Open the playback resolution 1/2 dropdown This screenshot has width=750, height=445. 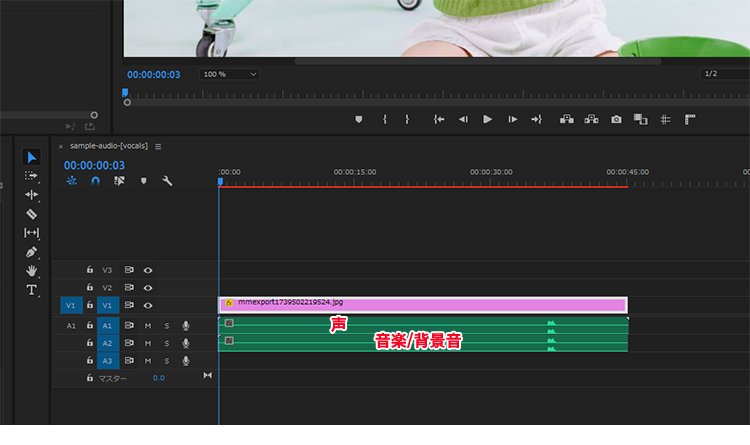(725, 74)
